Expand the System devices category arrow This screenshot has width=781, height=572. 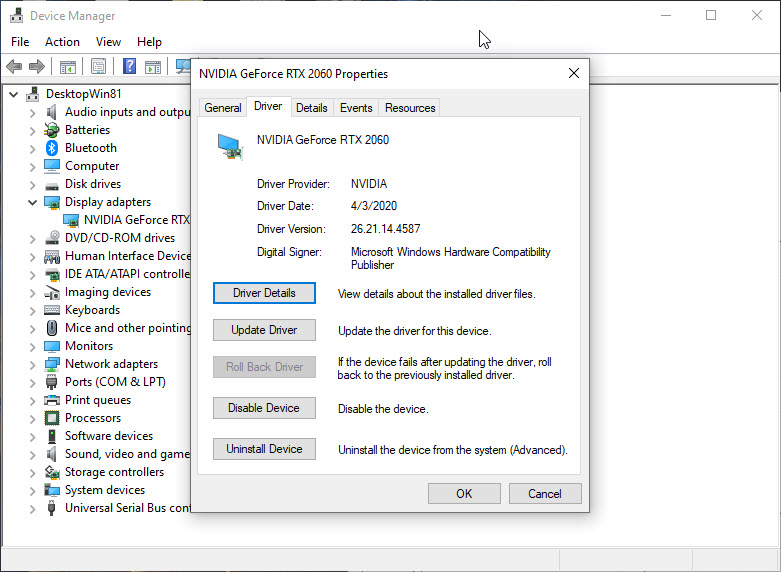(x=32, y=490)
